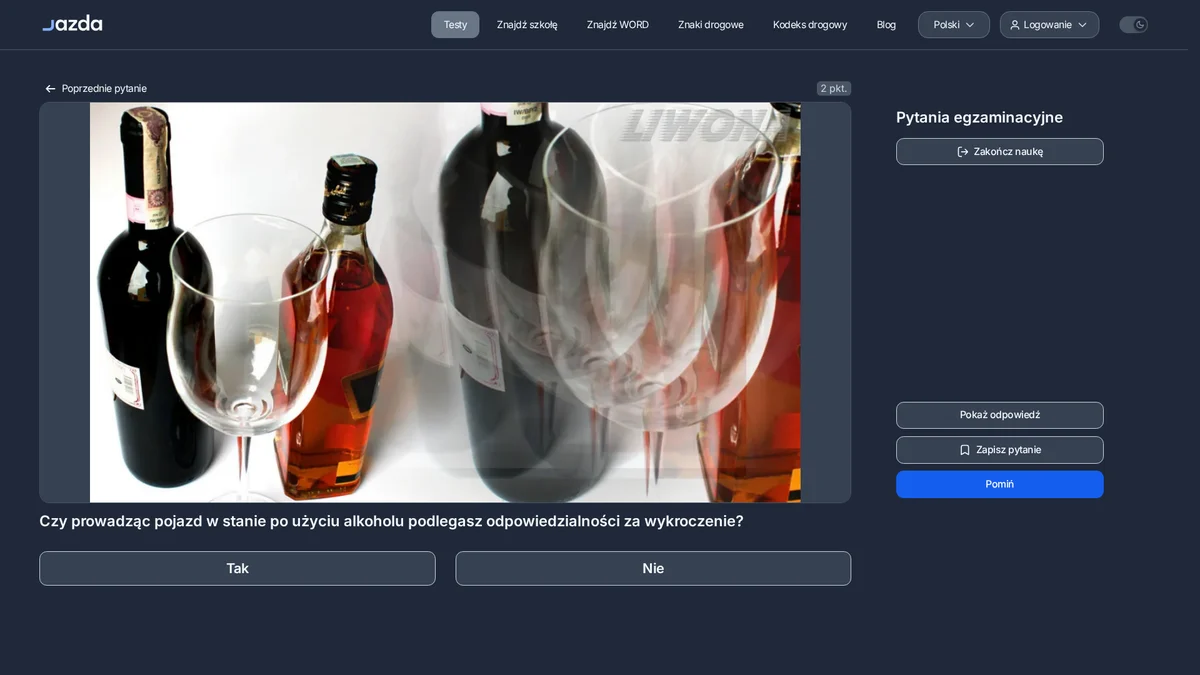Open the Znajdź WORD page
Screen dimensions: 1200x675
click(618, 25)
